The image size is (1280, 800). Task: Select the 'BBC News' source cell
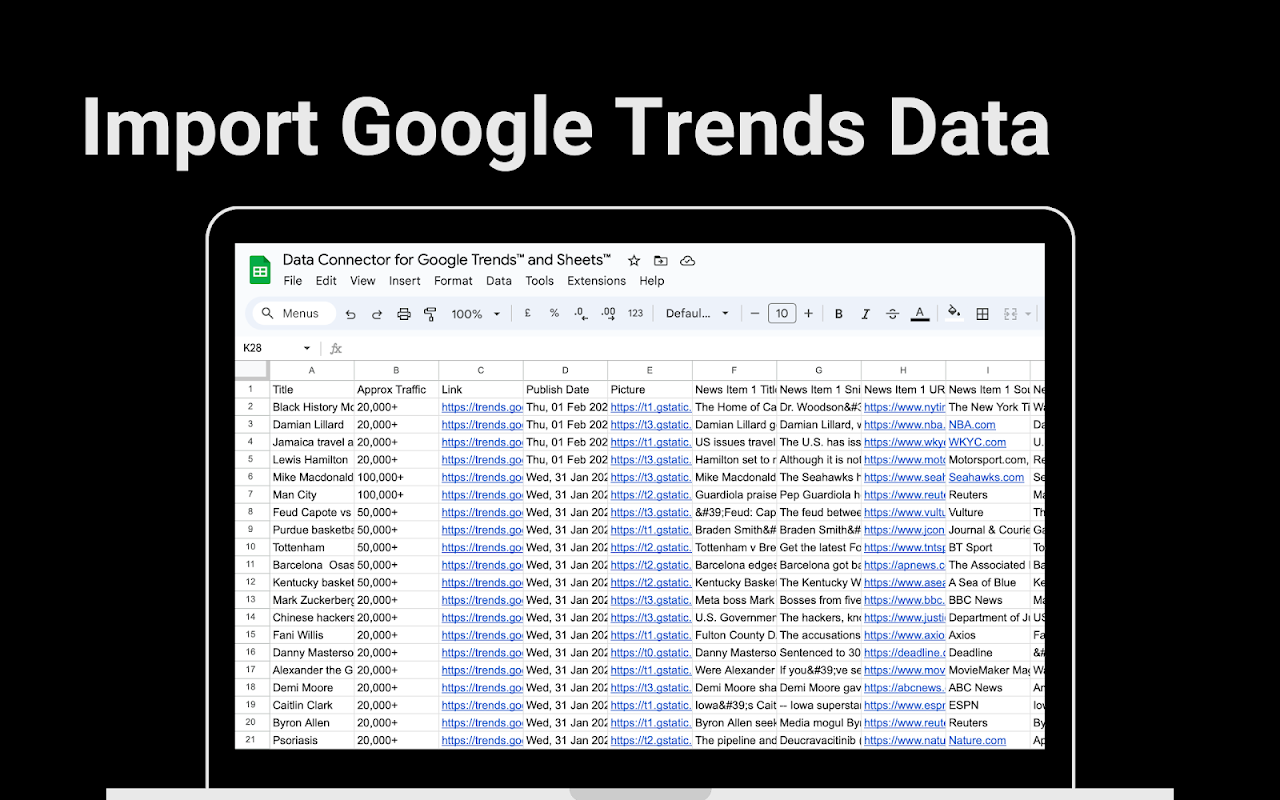[x=987, y=600]
